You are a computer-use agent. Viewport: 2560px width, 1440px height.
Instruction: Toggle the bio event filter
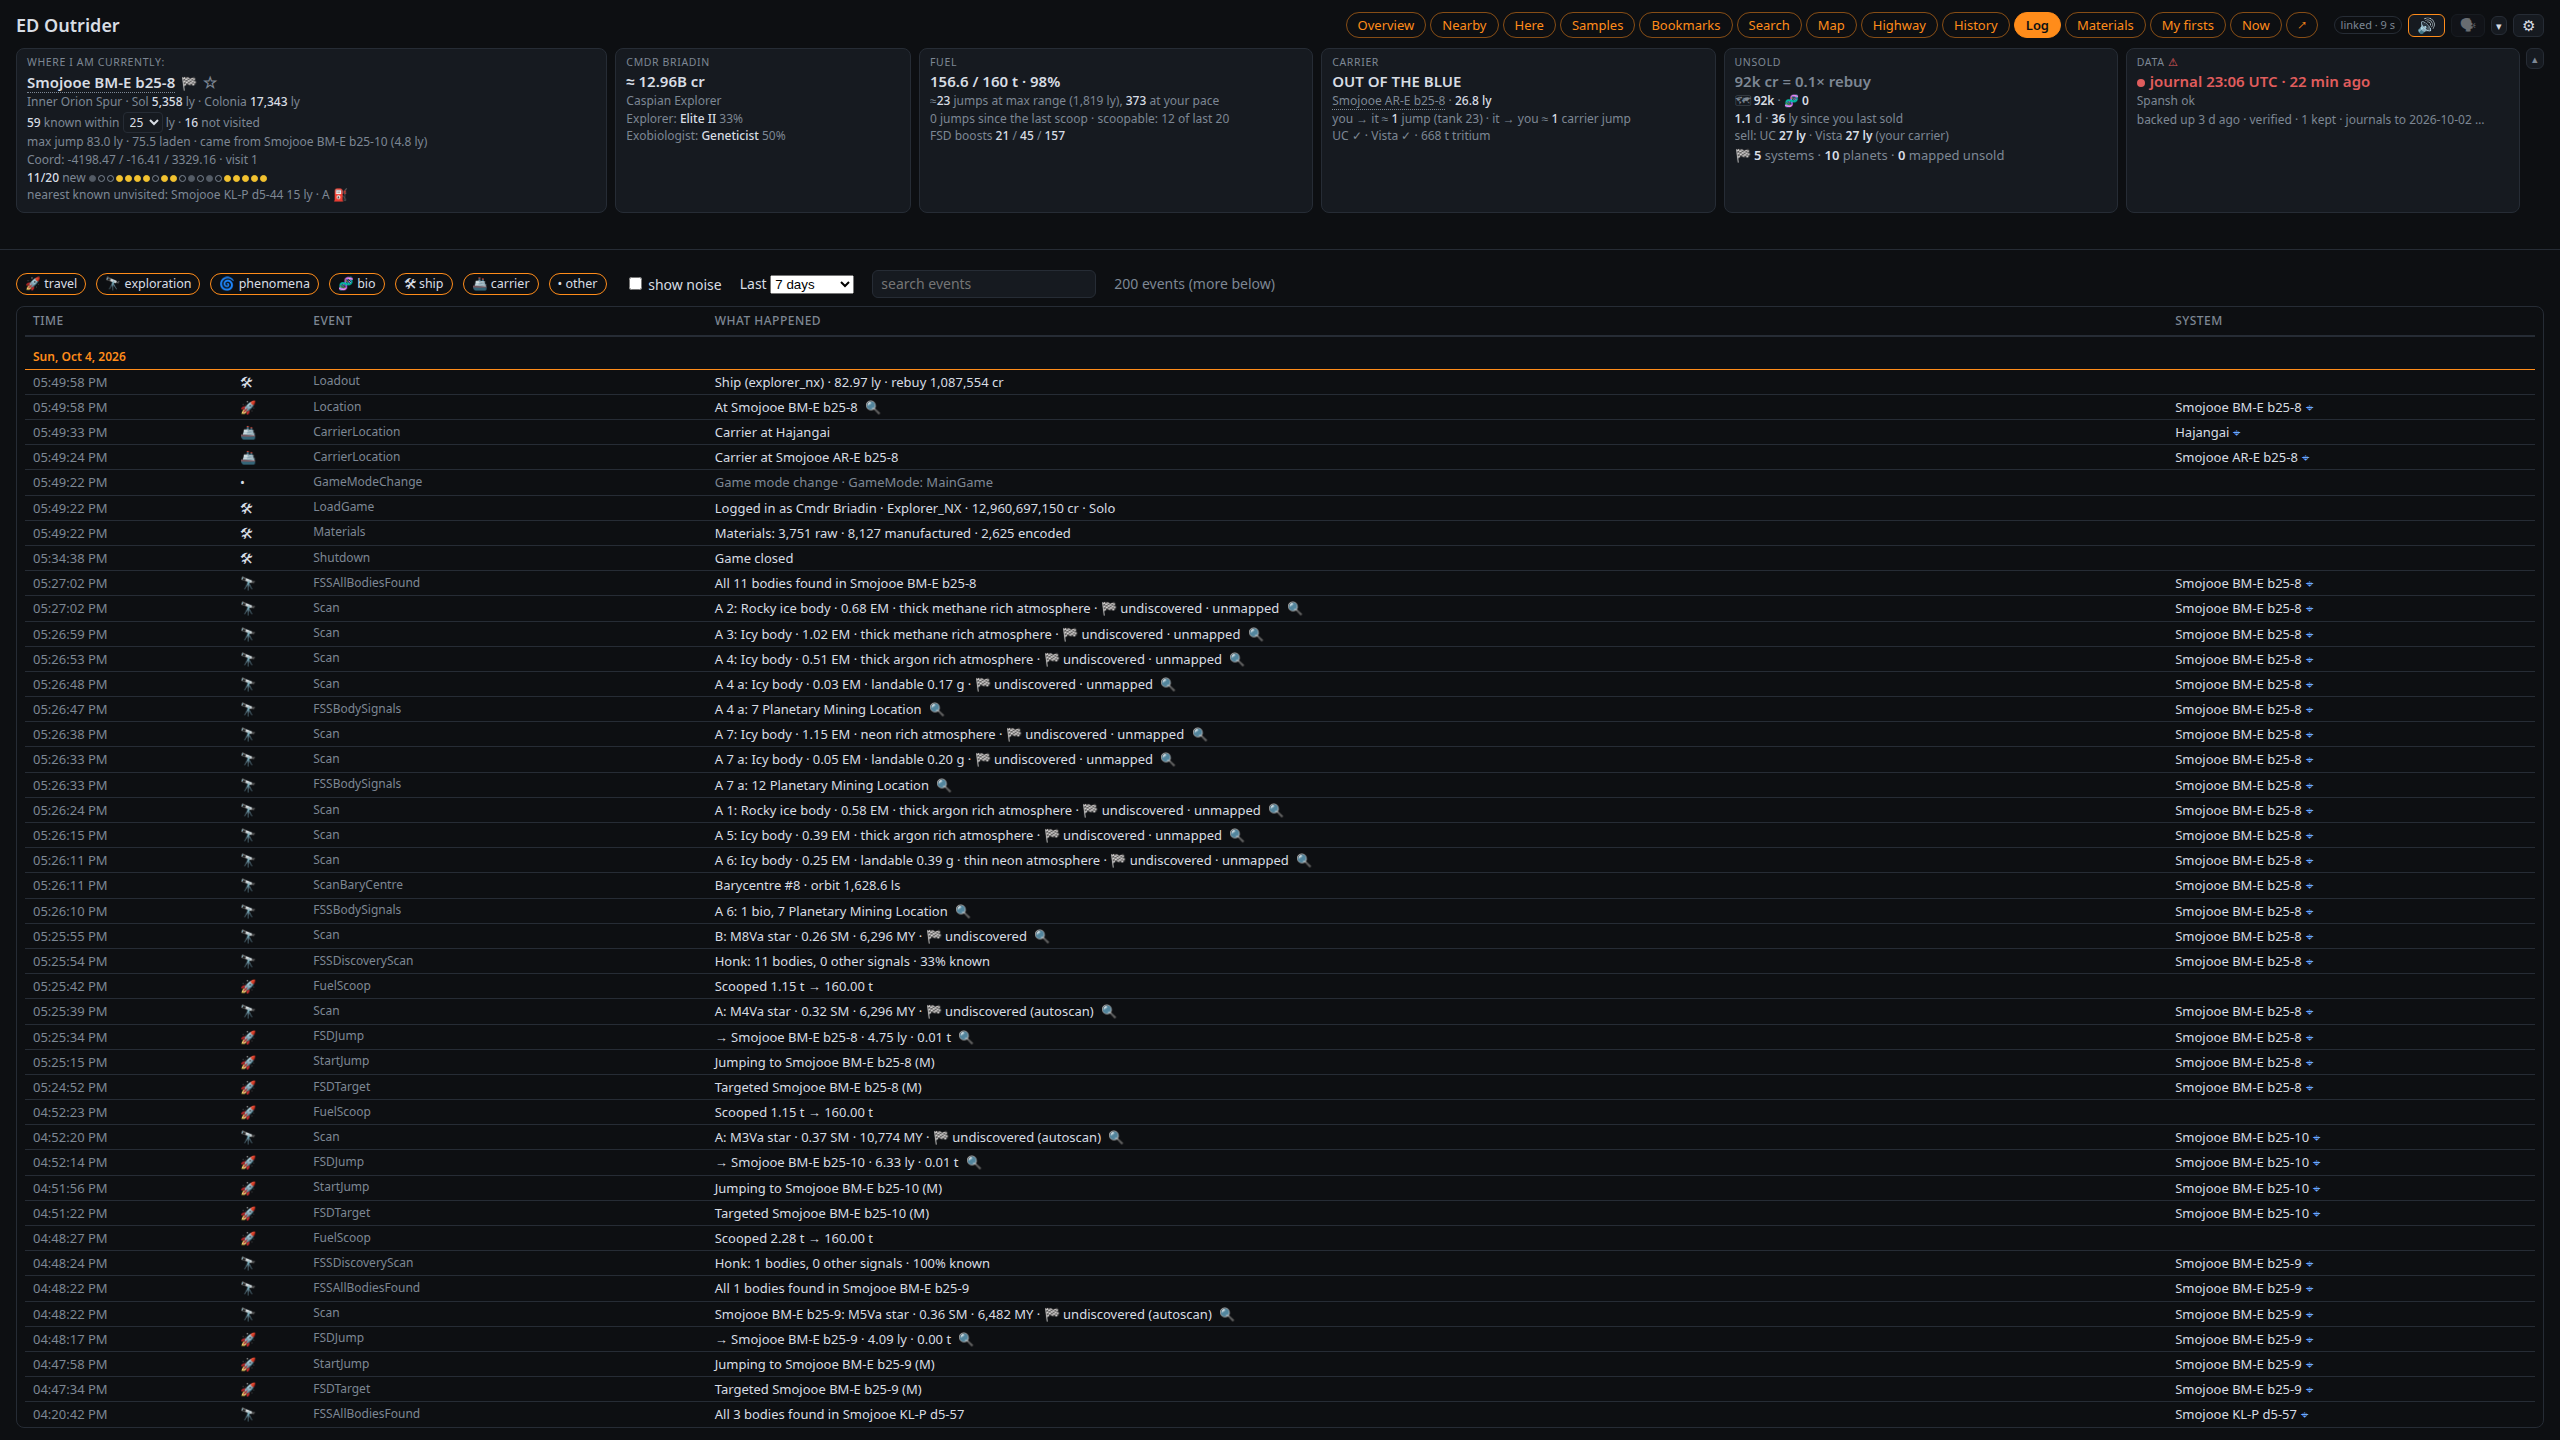click(x=357, y=284)
